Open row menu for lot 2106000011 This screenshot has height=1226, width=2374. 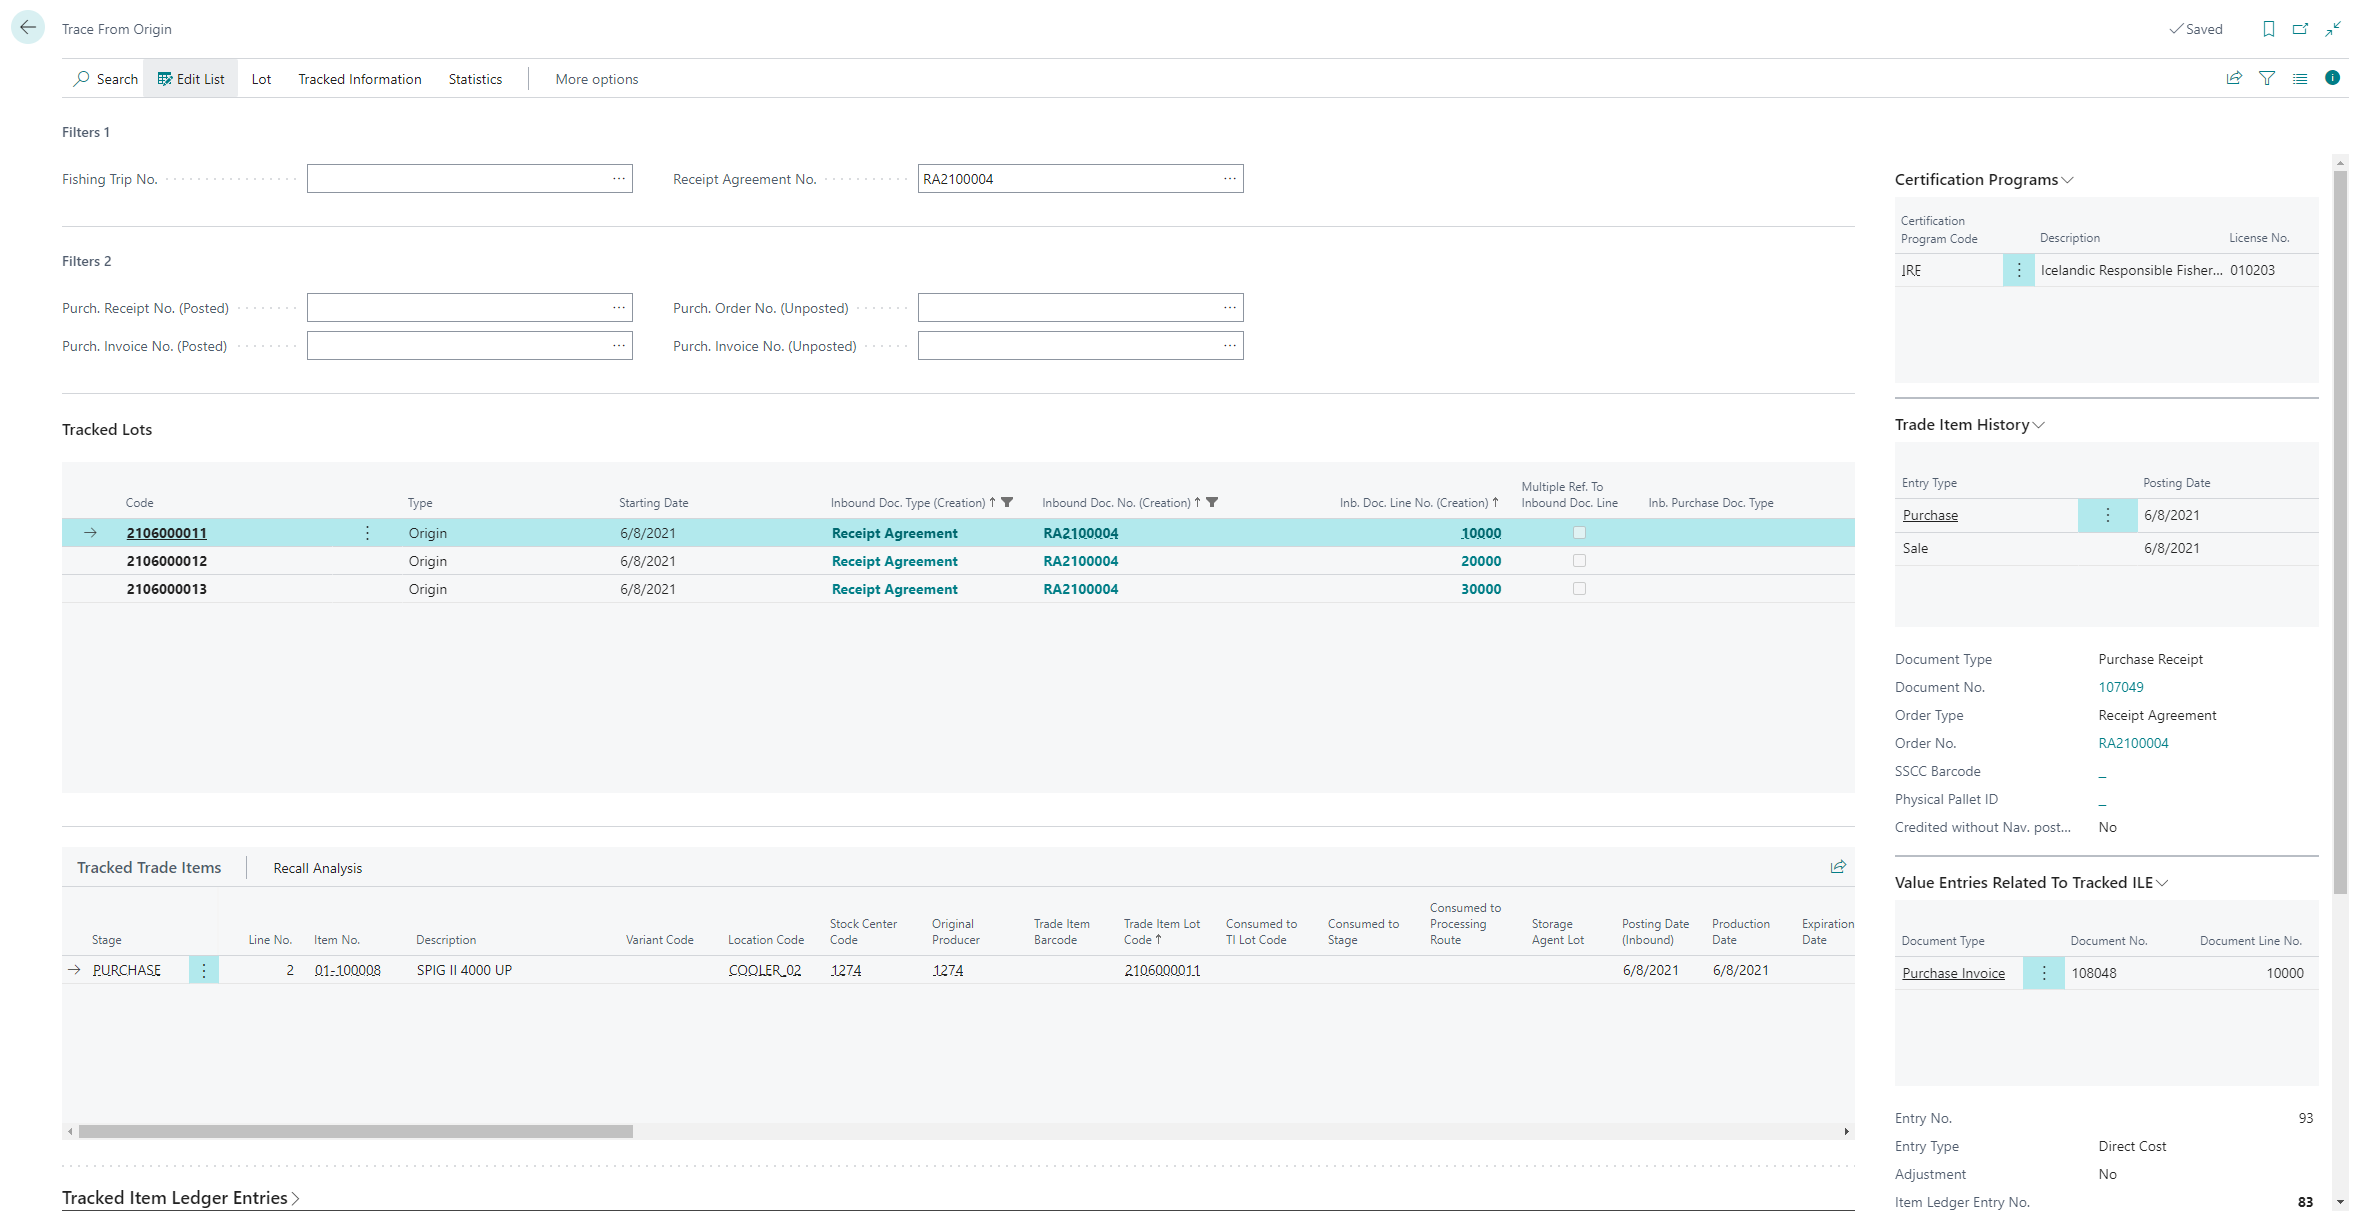coord(367,533)
